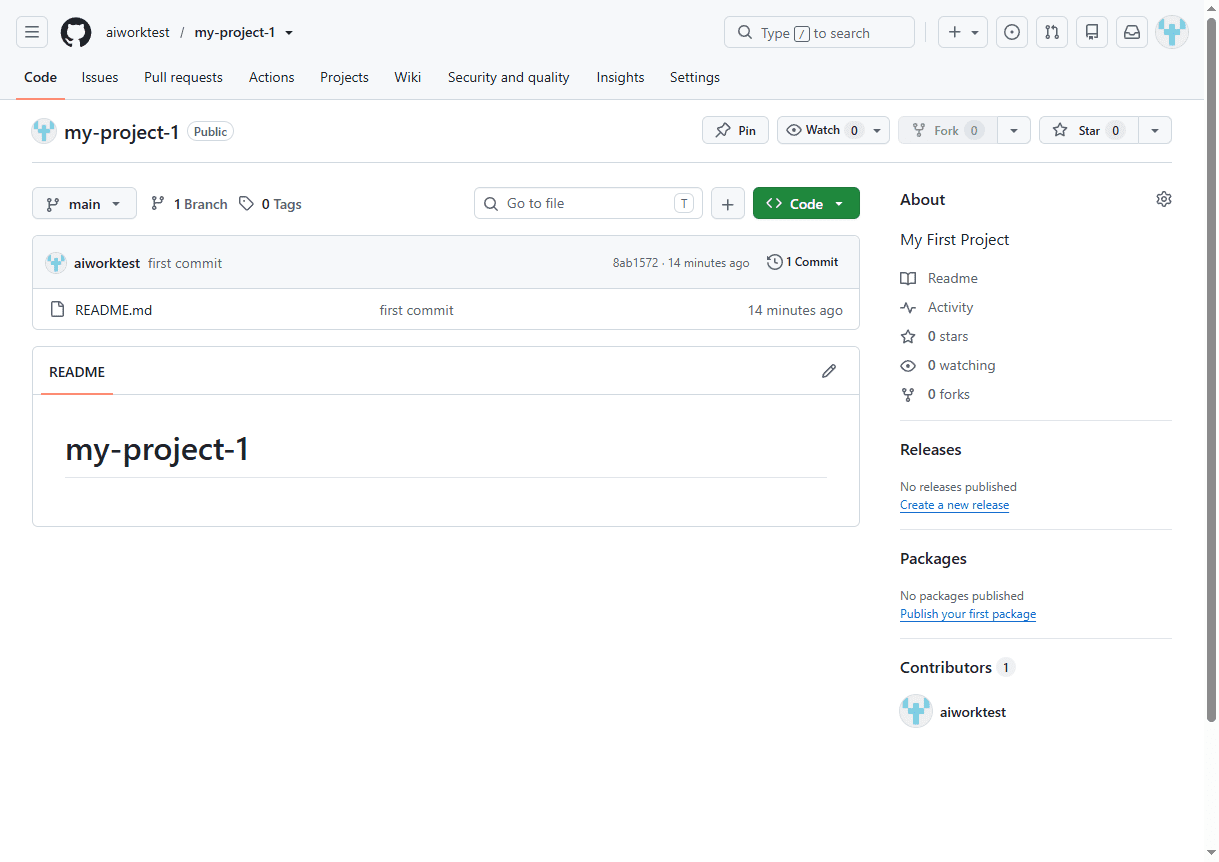Click Create a new release link

pos(954,505)
